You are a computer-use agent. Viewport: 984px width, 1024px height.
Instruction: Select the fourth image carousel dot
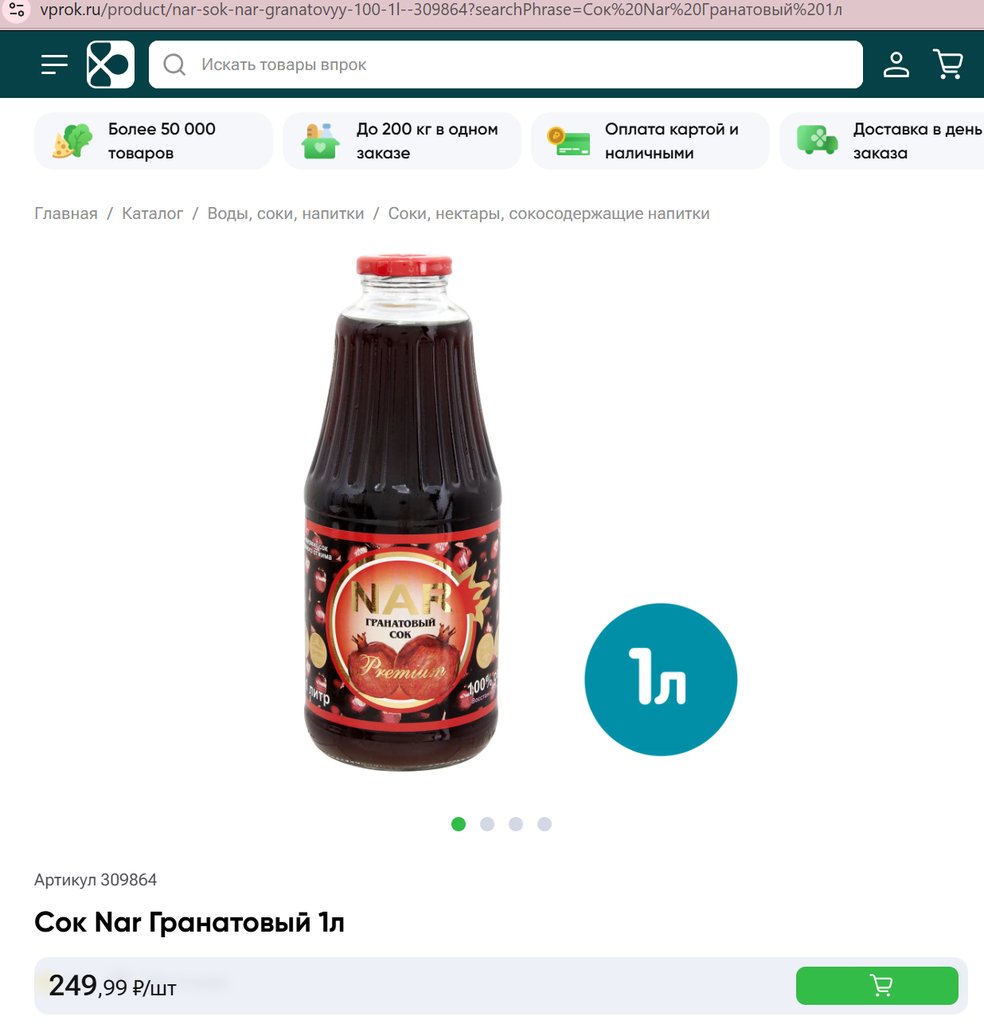point(545,824)
